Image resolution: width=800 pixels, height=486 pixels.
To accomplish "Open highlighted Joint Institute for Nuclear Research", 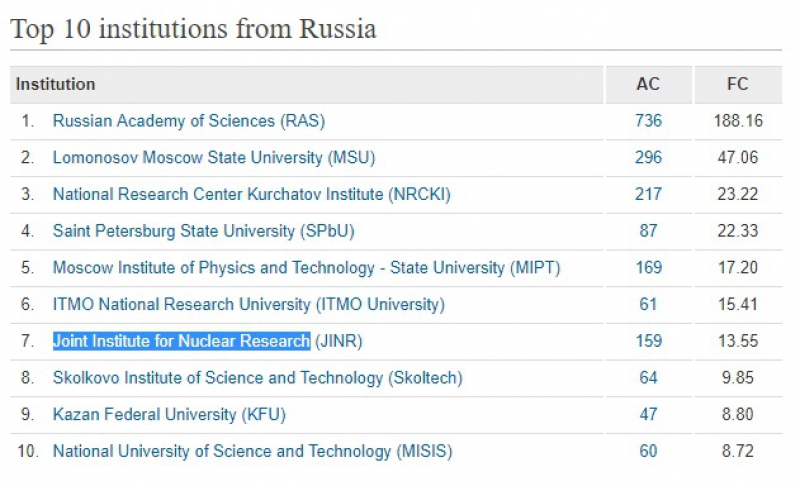I will pyautogui.click(x=181, y=341).
